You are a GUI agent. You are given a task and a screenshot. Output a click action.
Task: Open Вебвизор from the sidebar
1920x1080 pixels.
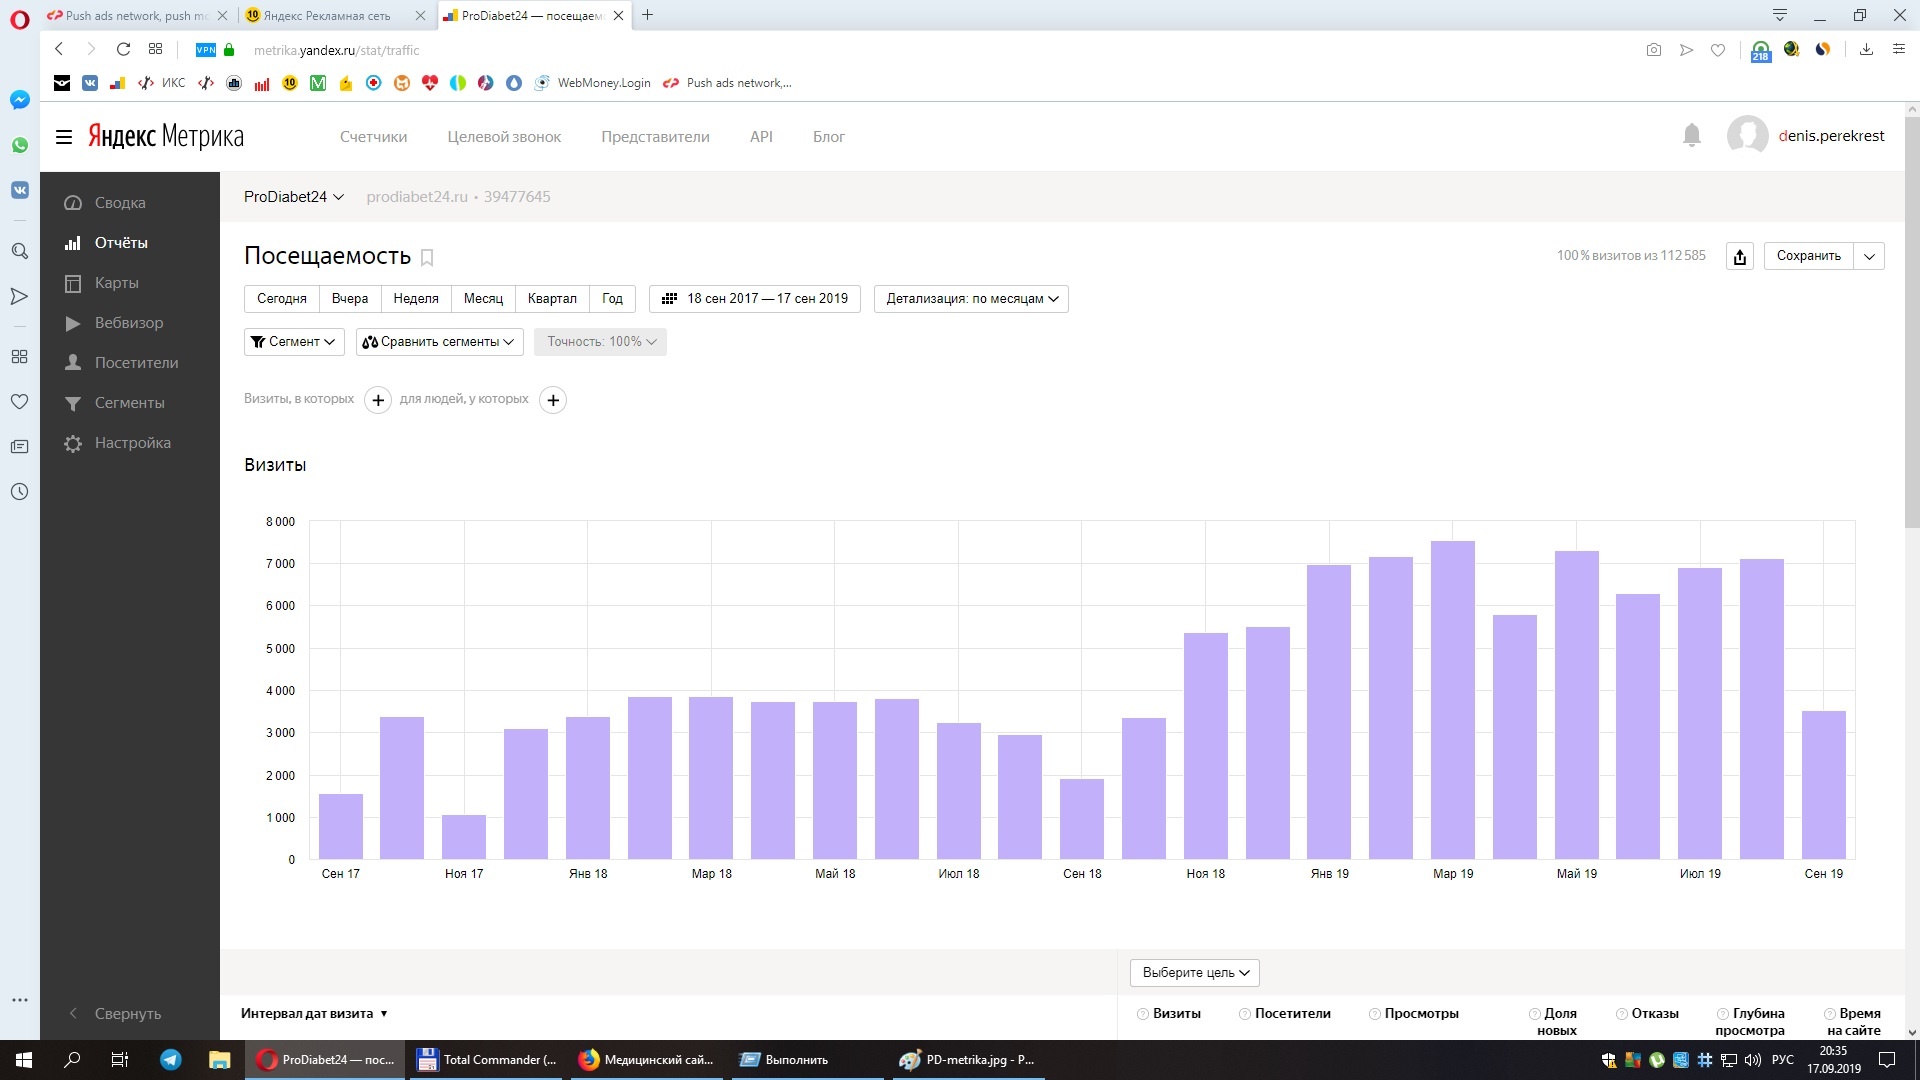tap(128, 323)
